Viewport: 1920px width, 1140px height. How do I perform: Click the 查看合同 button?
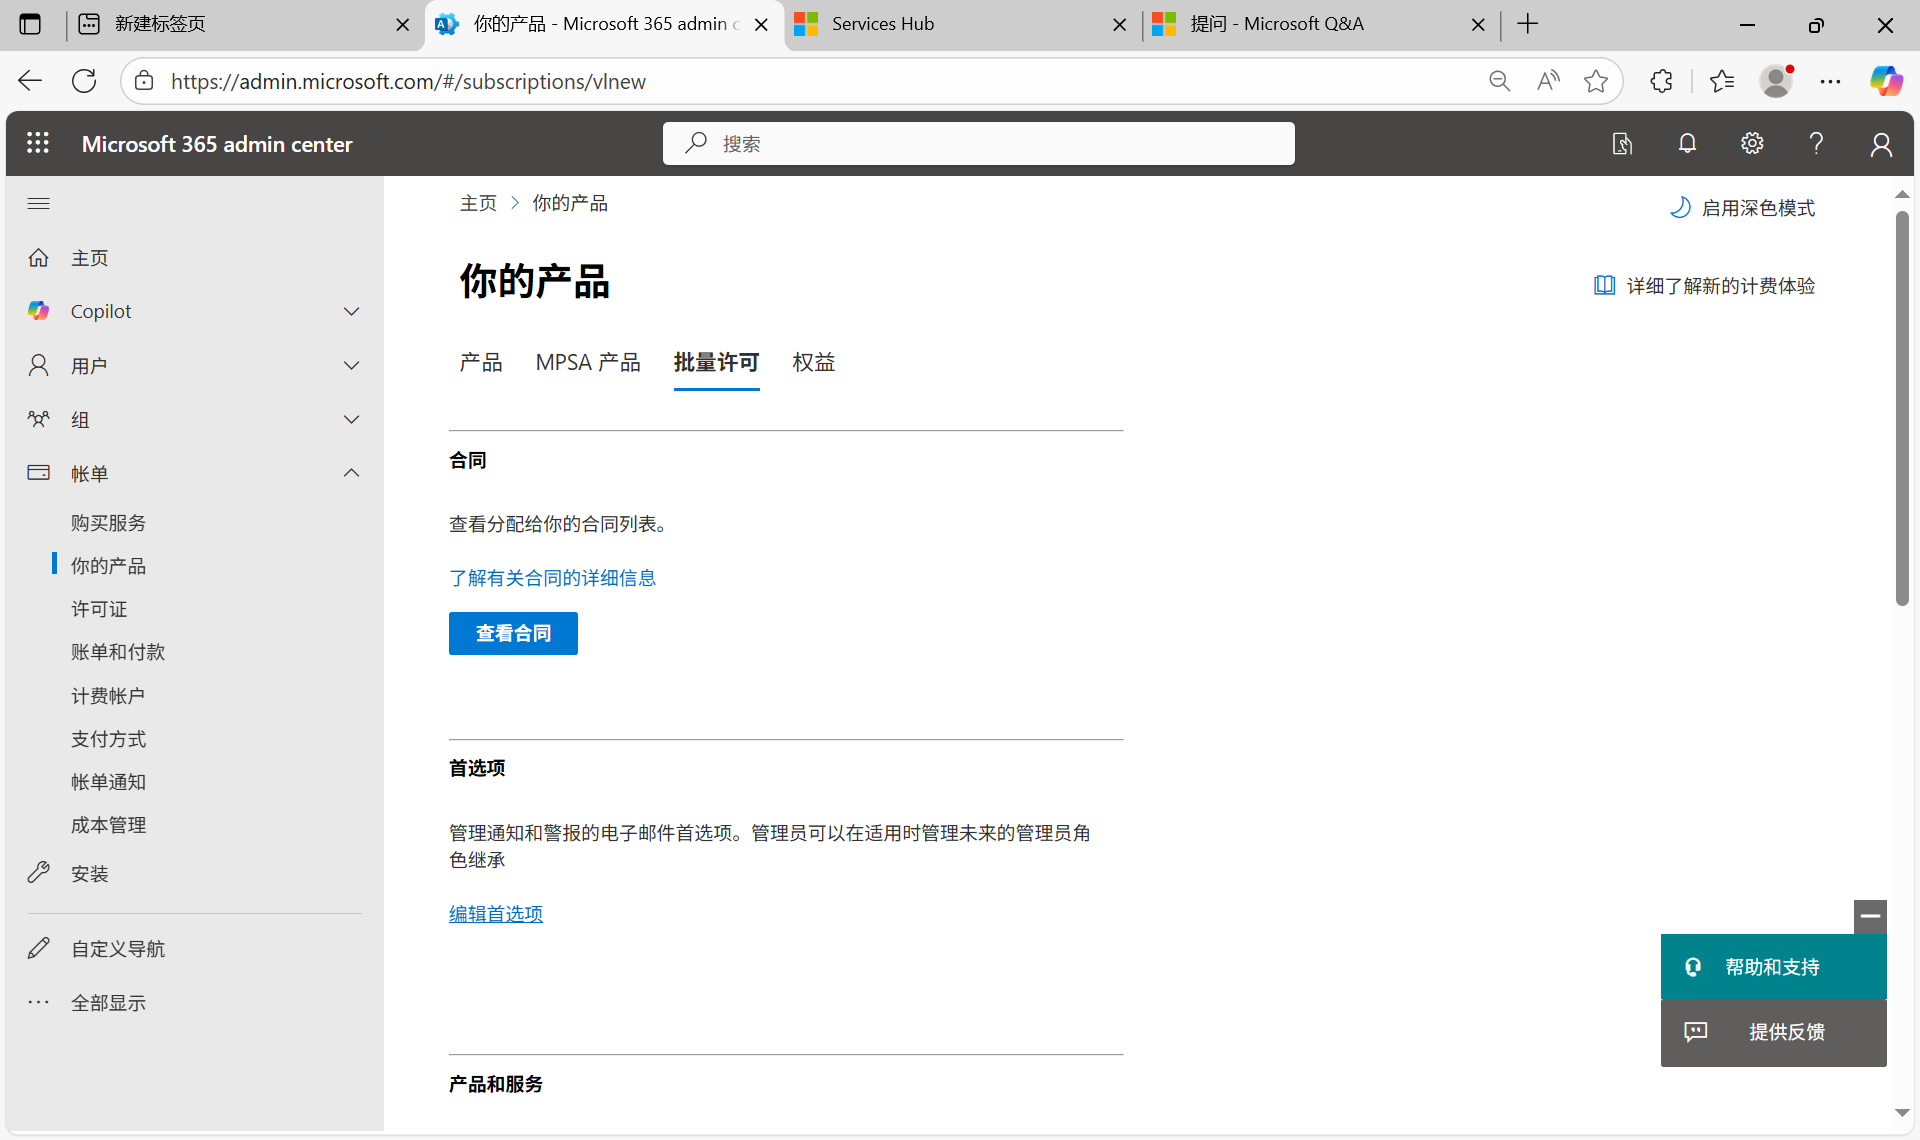[513, 633]
